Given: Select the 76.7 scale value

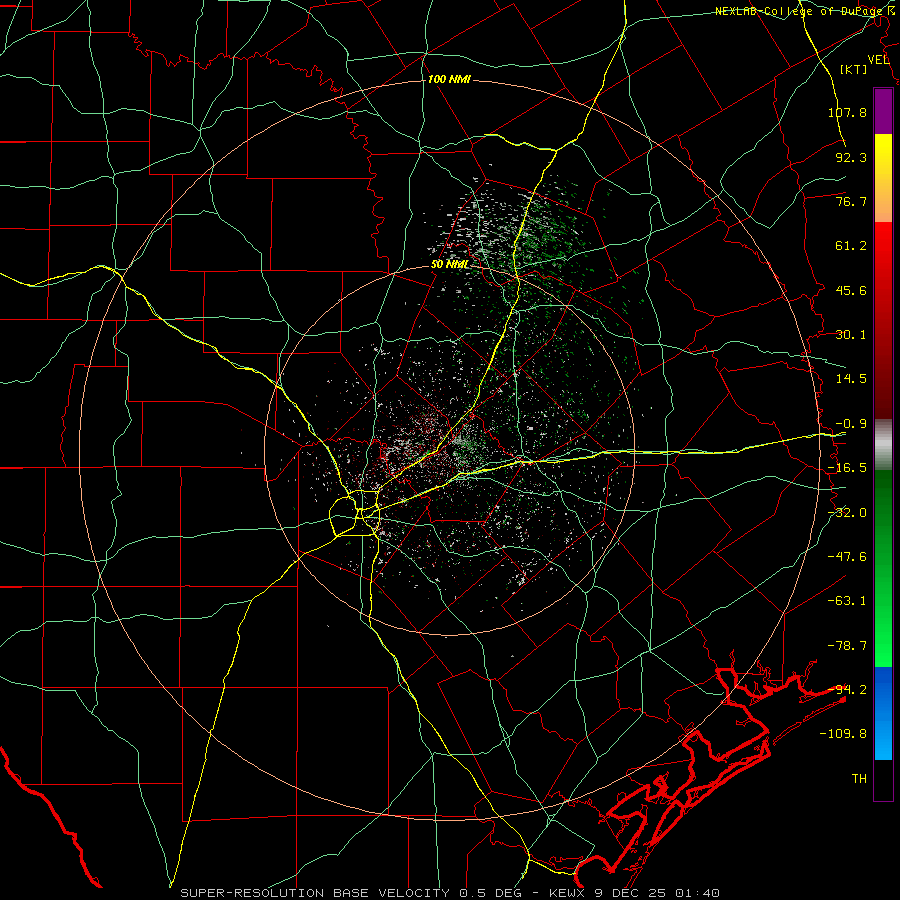Looking at the screenshot, I should [851, 201].
